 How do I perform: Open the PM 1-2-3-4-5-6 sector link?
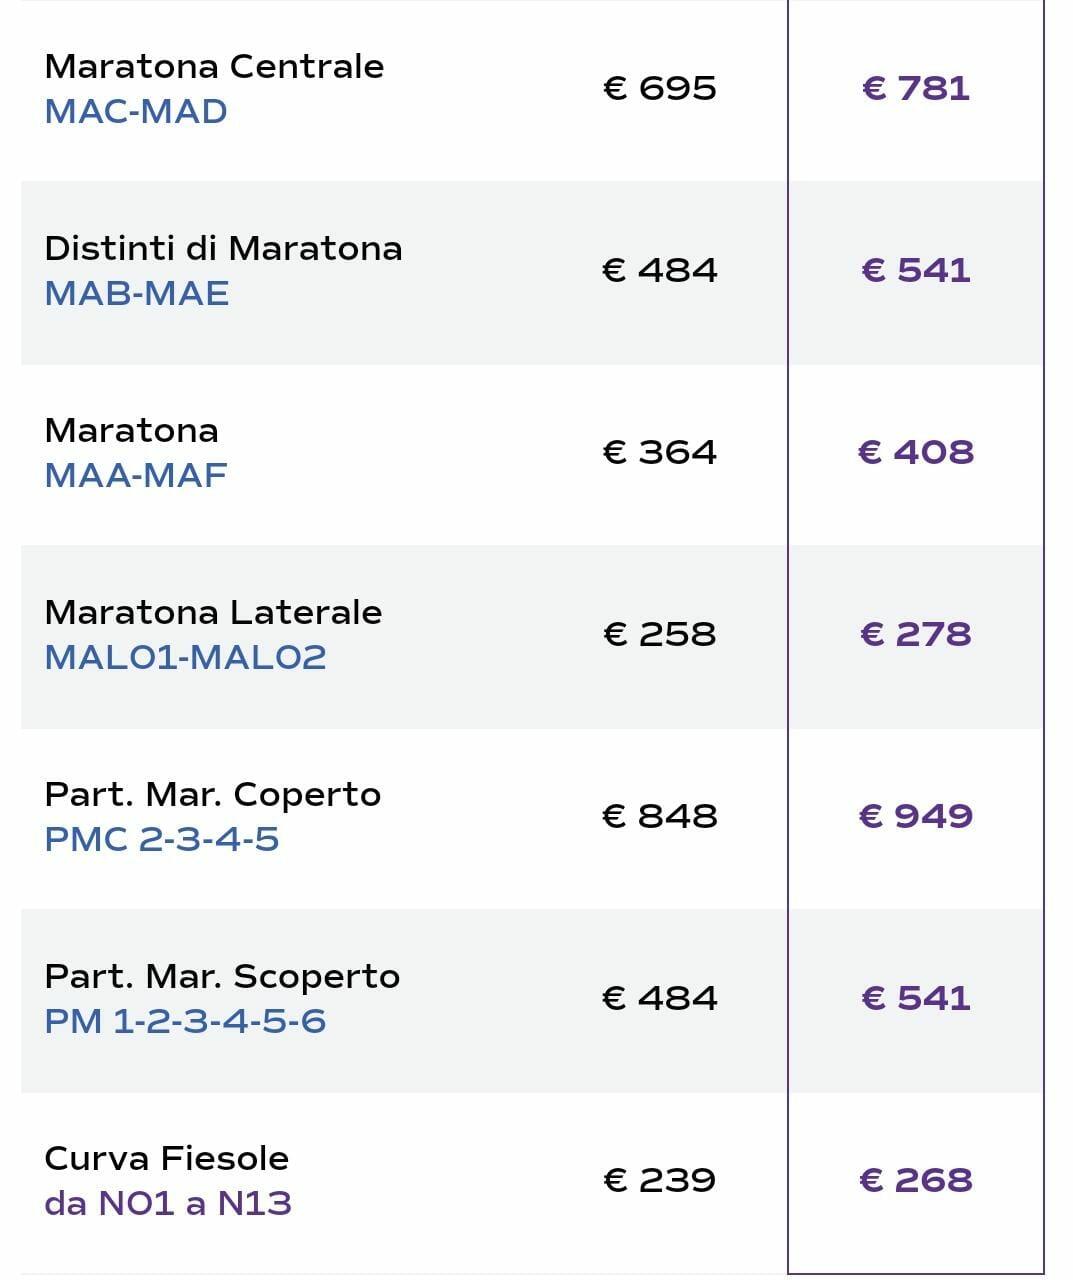(186, 1021)
